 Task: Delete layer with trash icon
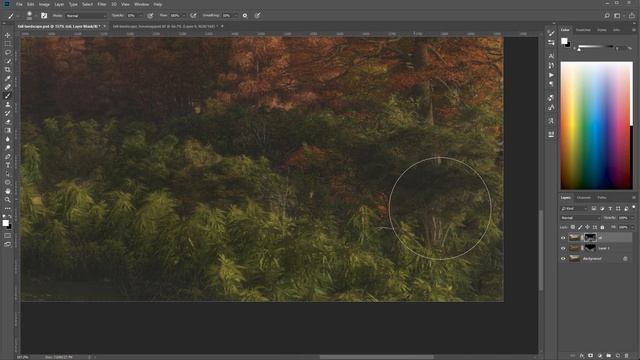click(627, 356)
